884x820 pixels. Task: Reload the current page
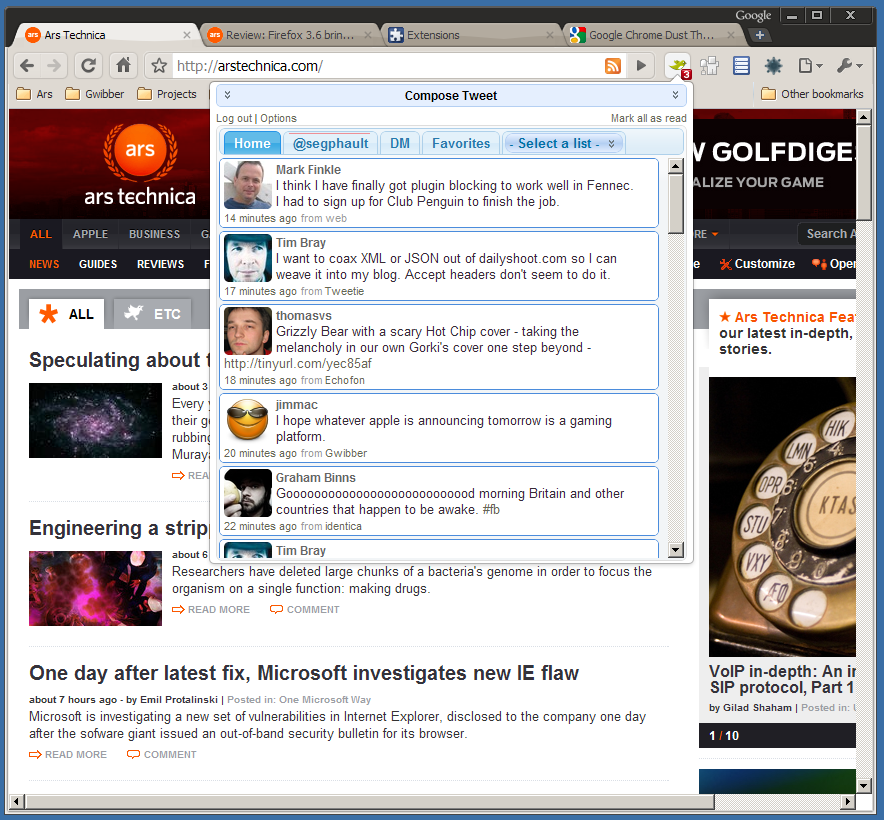coord(88,66)
